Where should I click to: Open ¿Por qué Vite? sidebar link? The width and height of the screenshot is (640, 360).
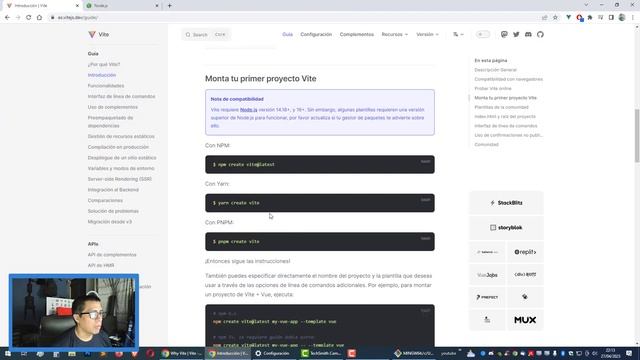(104, 64)
